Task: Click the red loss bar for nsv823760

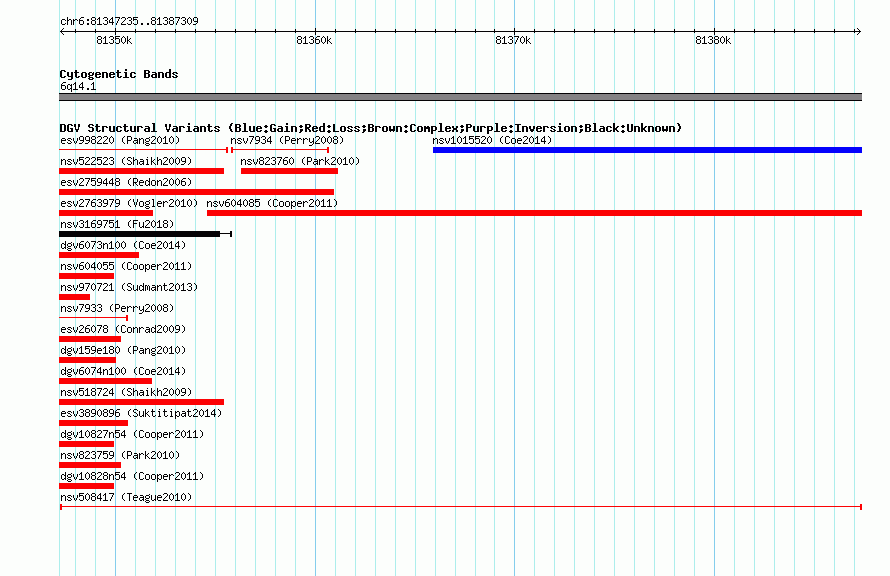Action: click(x=289, y=171)
